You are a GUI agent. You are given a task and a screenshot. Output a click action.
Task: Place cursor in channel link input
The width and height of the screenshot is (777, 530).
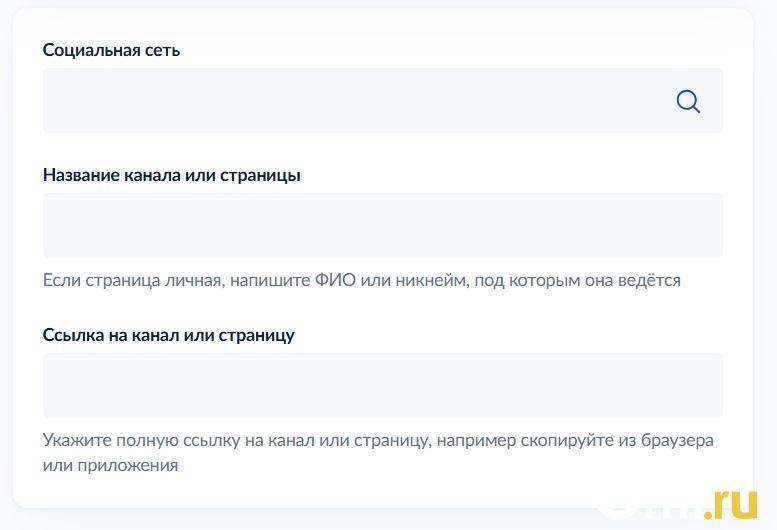click(382, 385)
